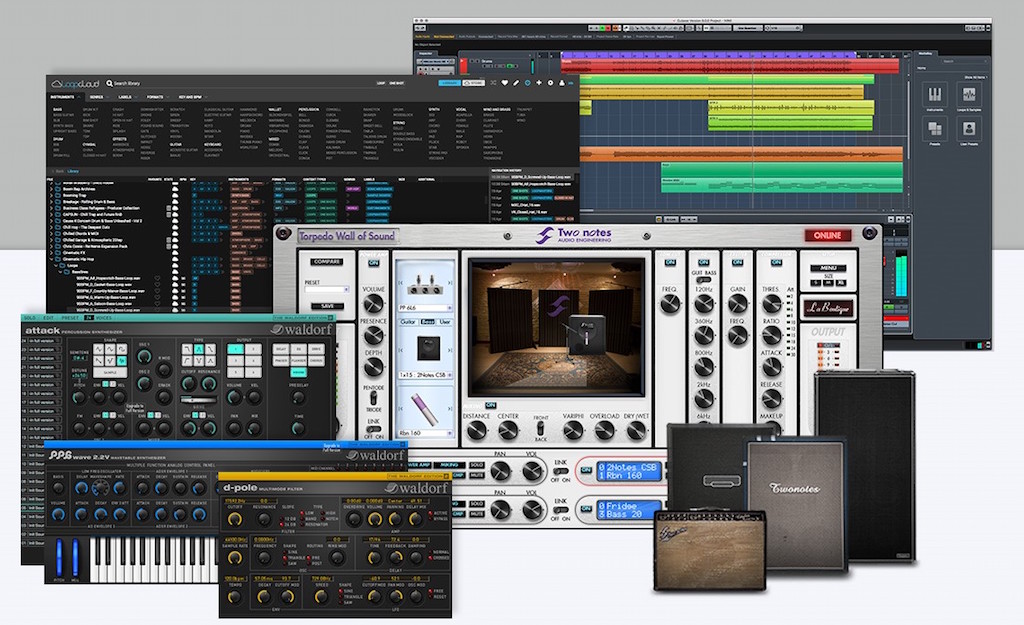Open the INSTRUMENTS filter tab in Loopcloud
Viewport: 1024px width, 625px height.
click(x=63, y=97)
